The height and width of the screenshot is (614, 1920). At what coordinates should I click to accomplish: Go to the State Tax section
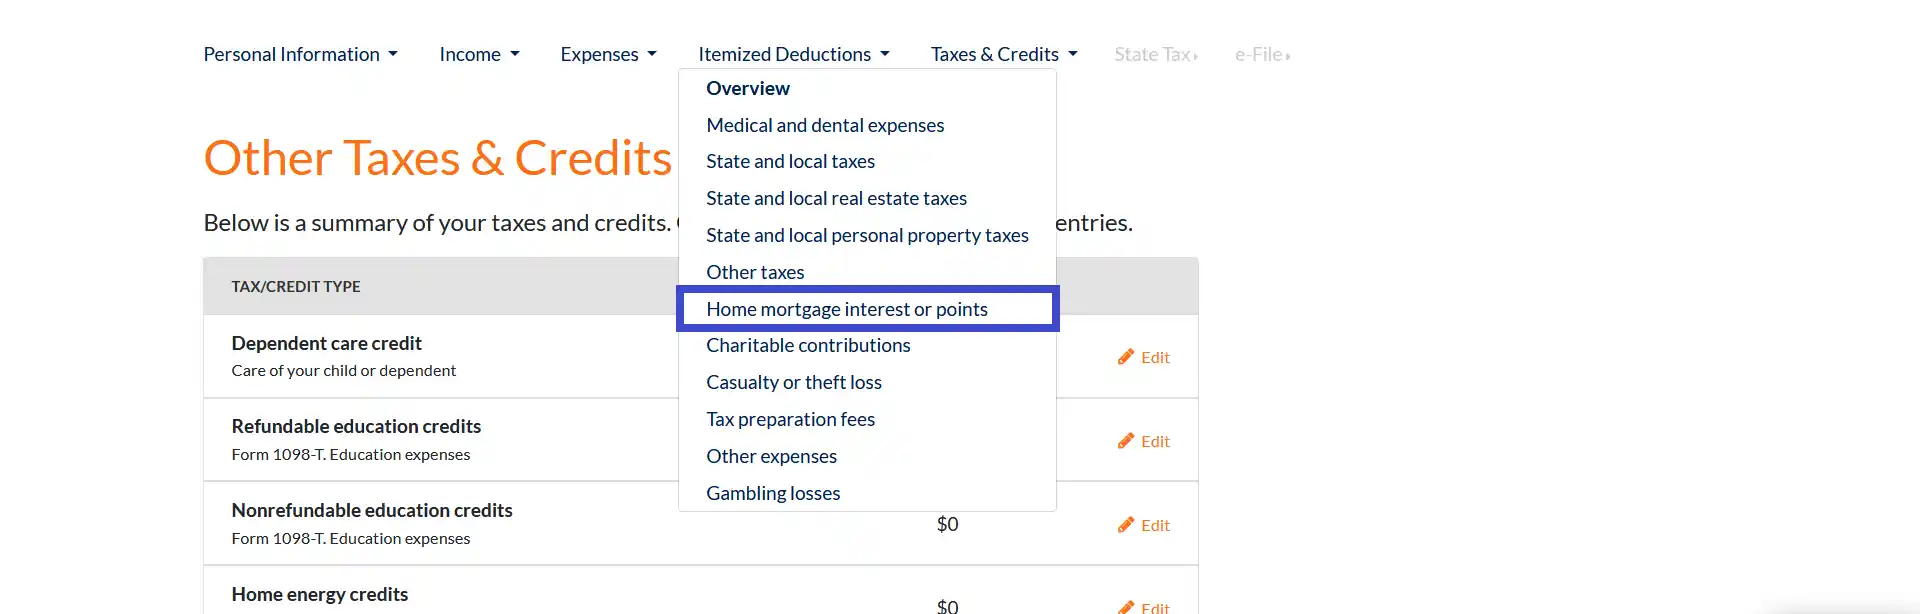click(1155, 54)
